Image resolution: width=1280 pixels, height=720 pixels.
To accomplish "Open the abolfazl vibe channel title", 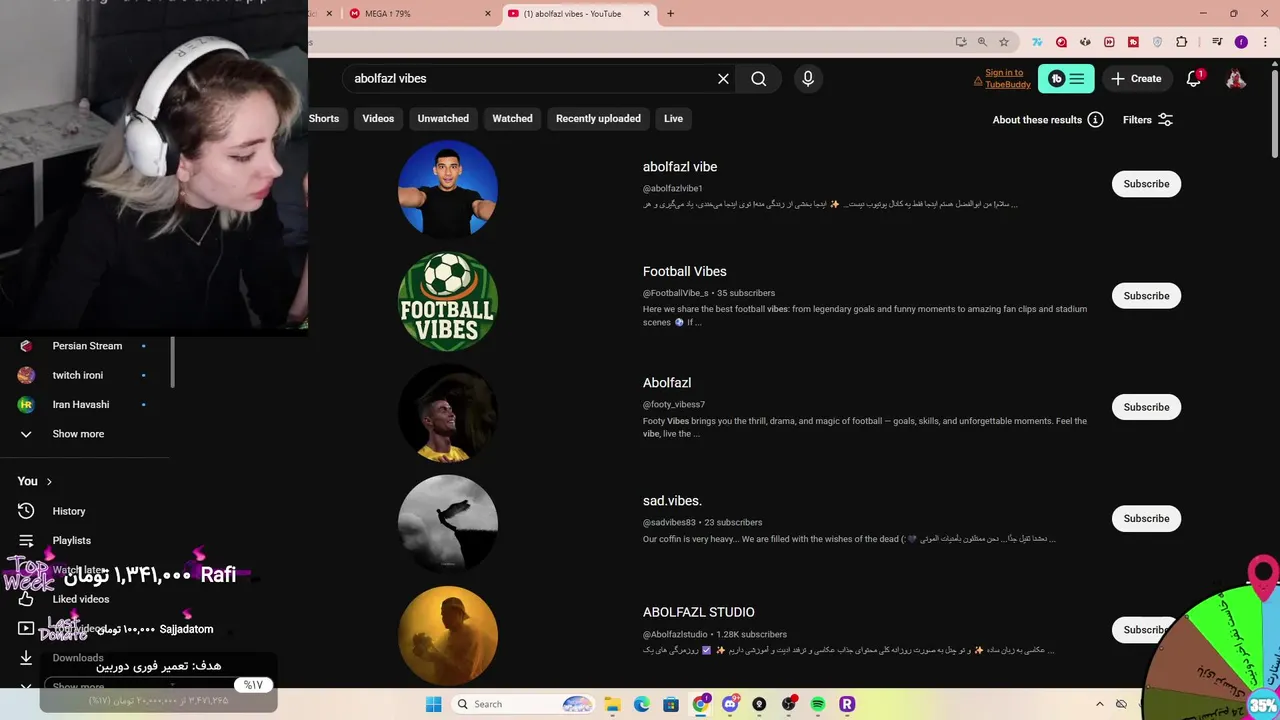I will click(x=680, y=167).
